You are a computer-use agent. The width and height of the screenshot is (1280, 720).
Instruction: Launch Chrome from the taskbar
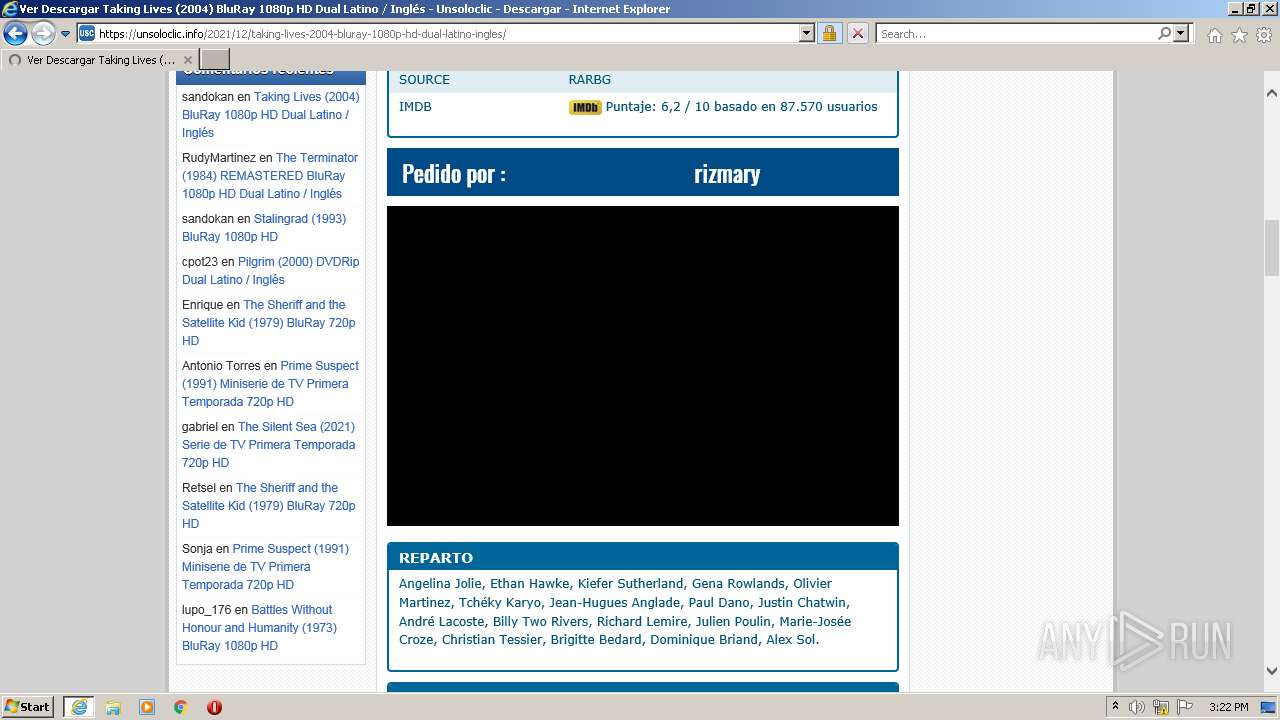pos(181,707)
